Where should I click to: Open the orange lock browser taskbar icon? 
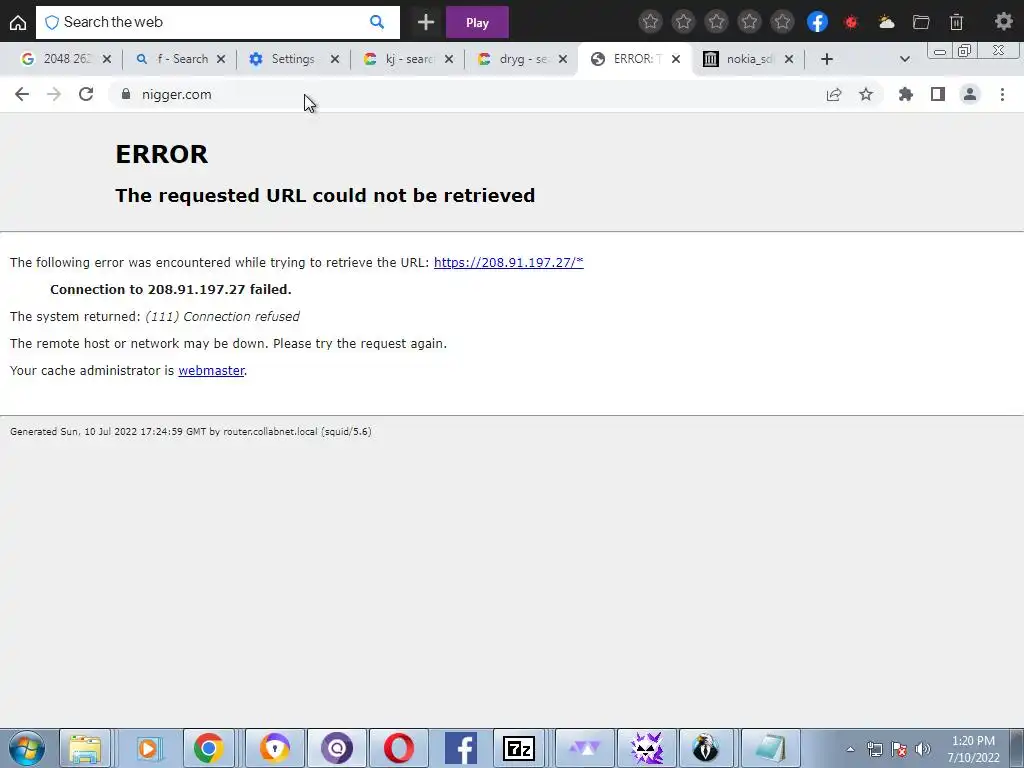[x=274, y=748]
